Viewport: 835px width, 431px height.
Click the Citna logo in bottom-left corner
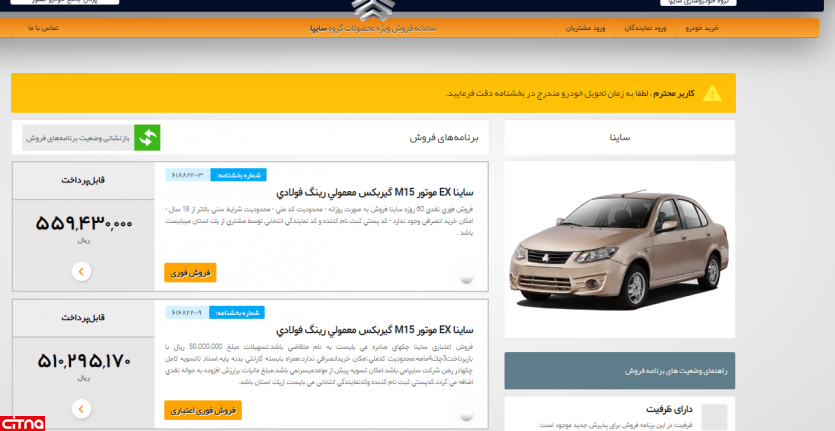pyautogui.click(x=23, y=421)
